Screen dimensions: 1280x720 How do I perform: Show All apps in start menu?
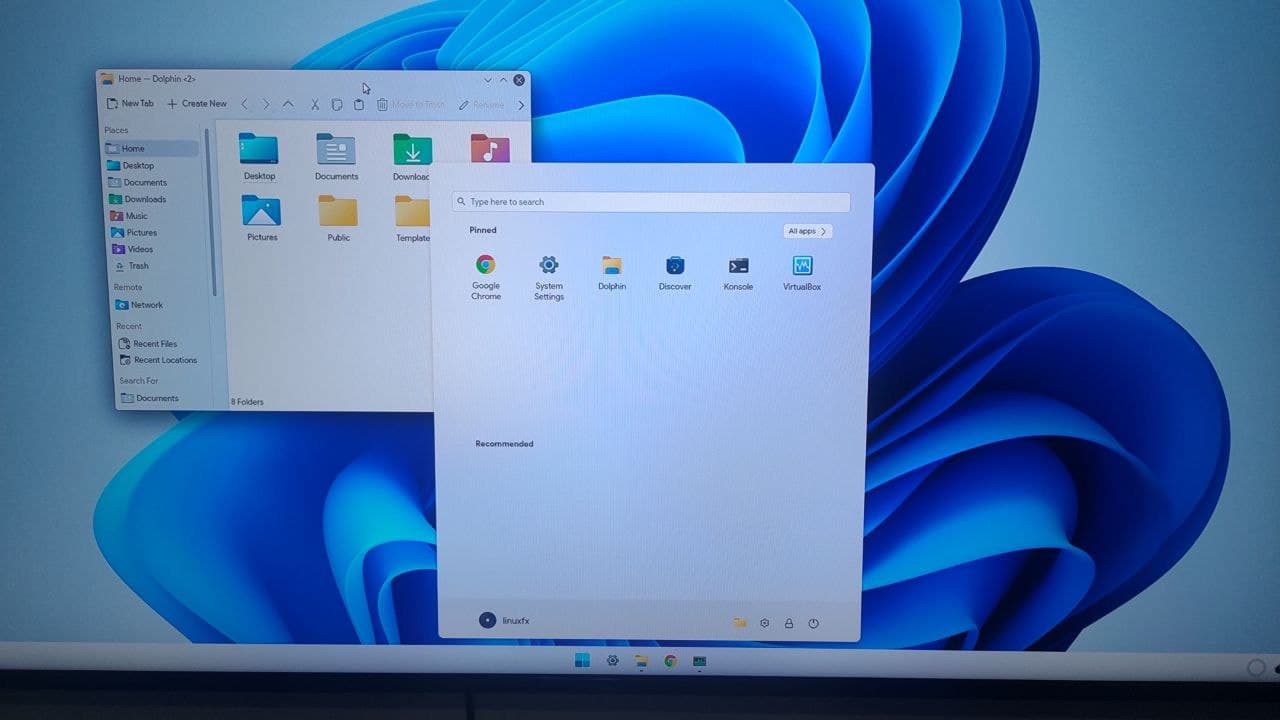pos(807,231)
